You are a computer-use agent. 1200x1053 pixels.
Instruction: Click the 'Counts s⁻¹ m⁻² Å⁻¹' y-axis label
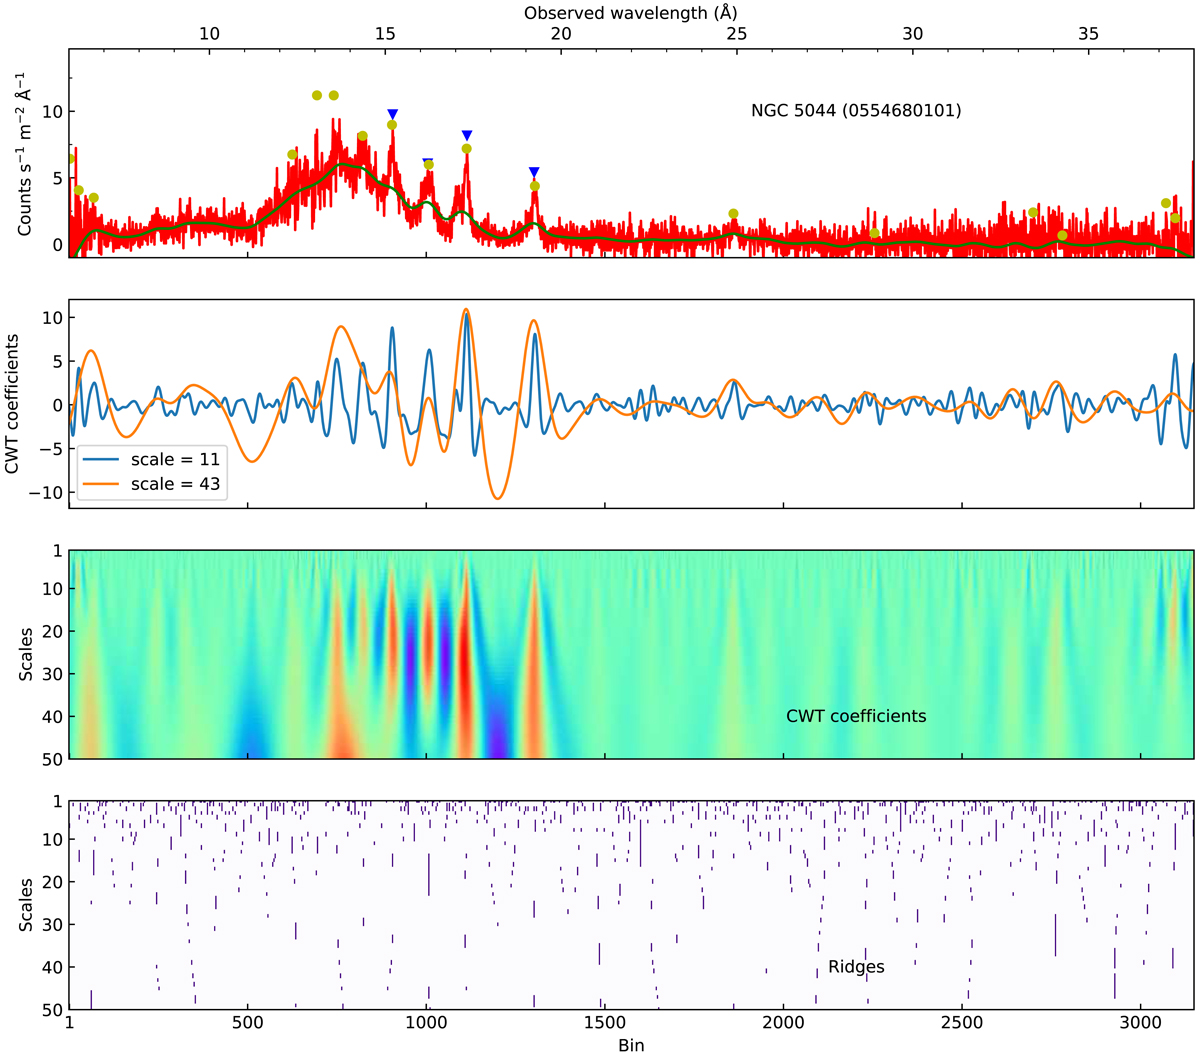[x=26, y=154]
